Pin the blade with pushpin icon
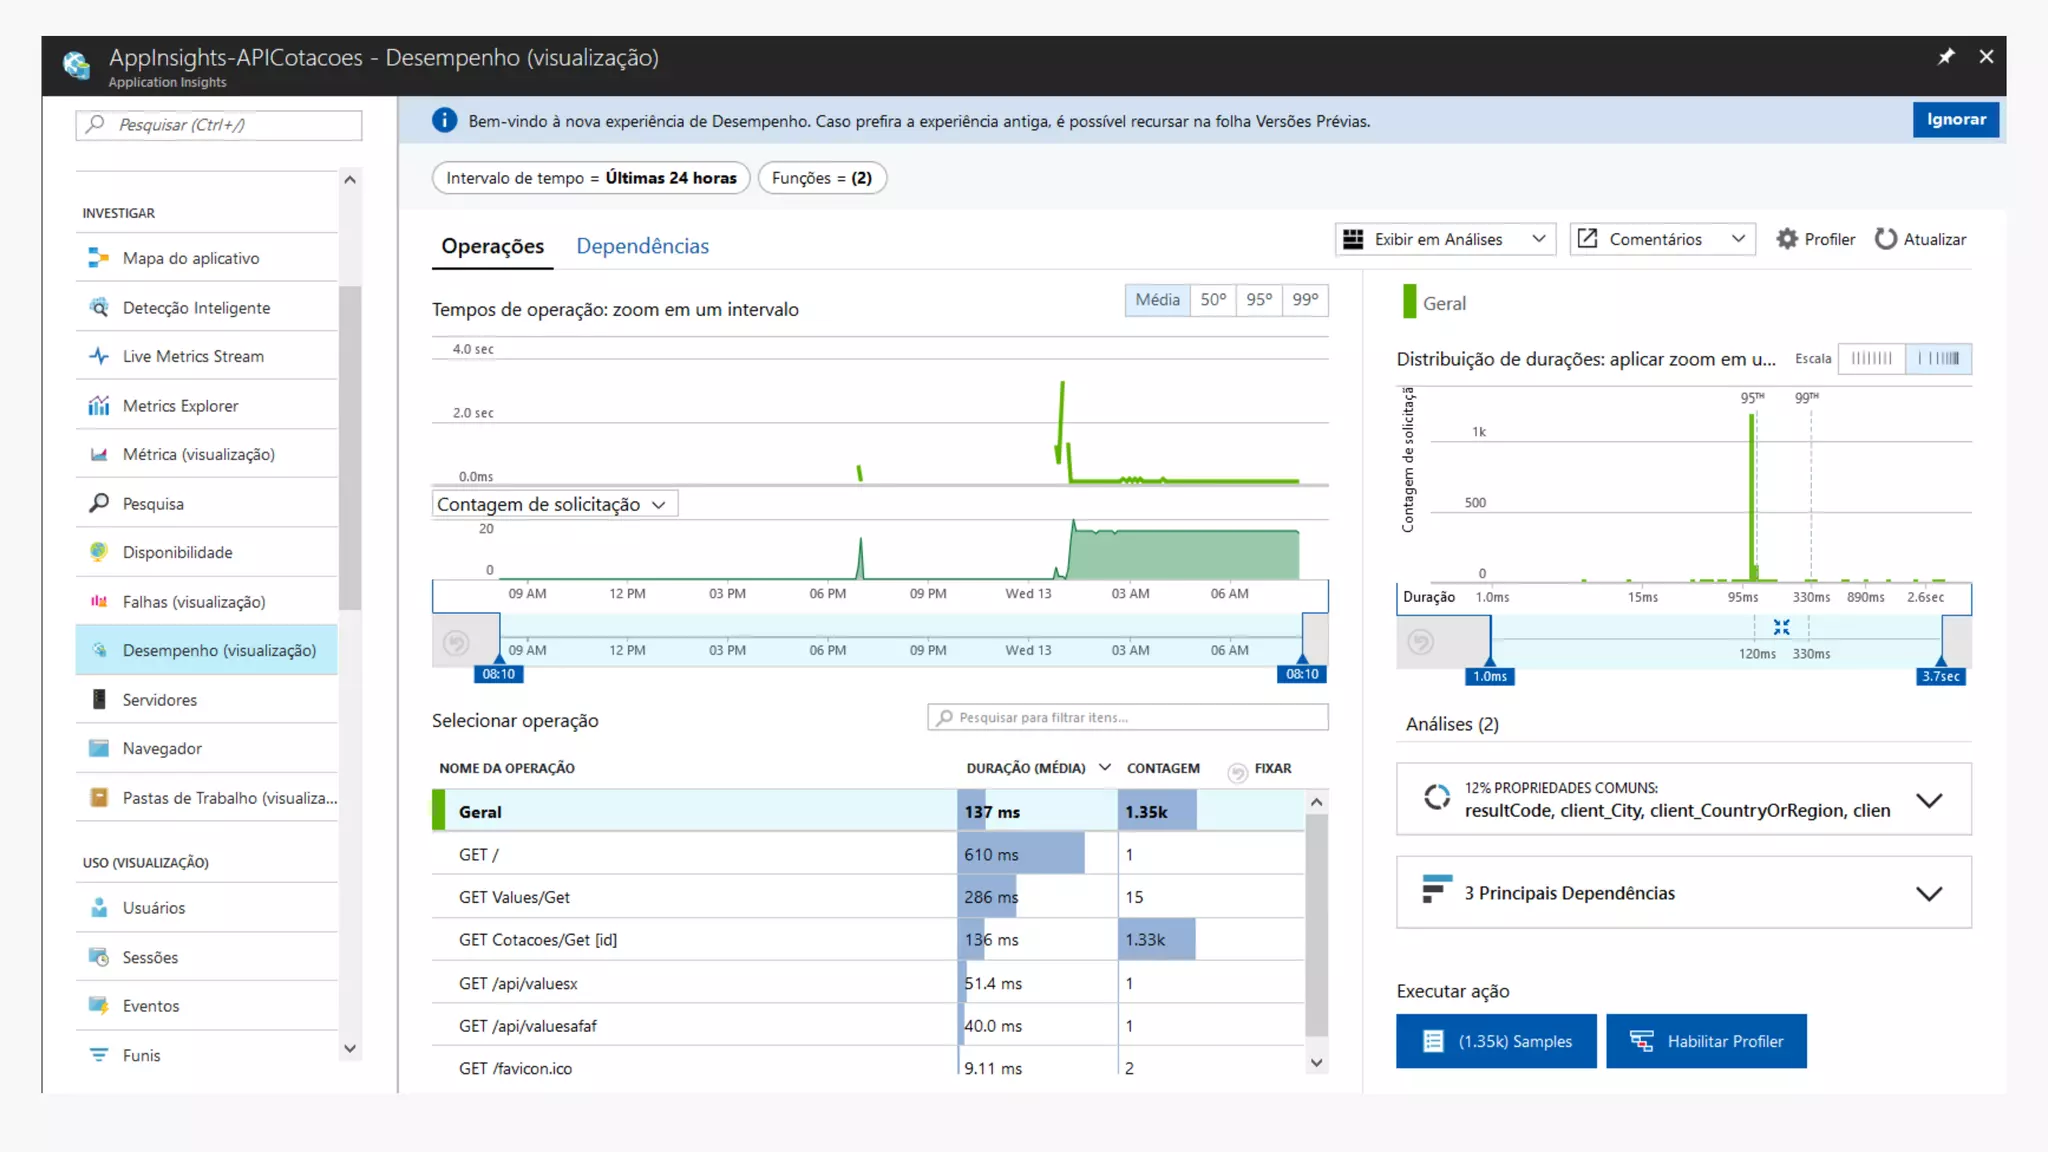 [1945, 57]
